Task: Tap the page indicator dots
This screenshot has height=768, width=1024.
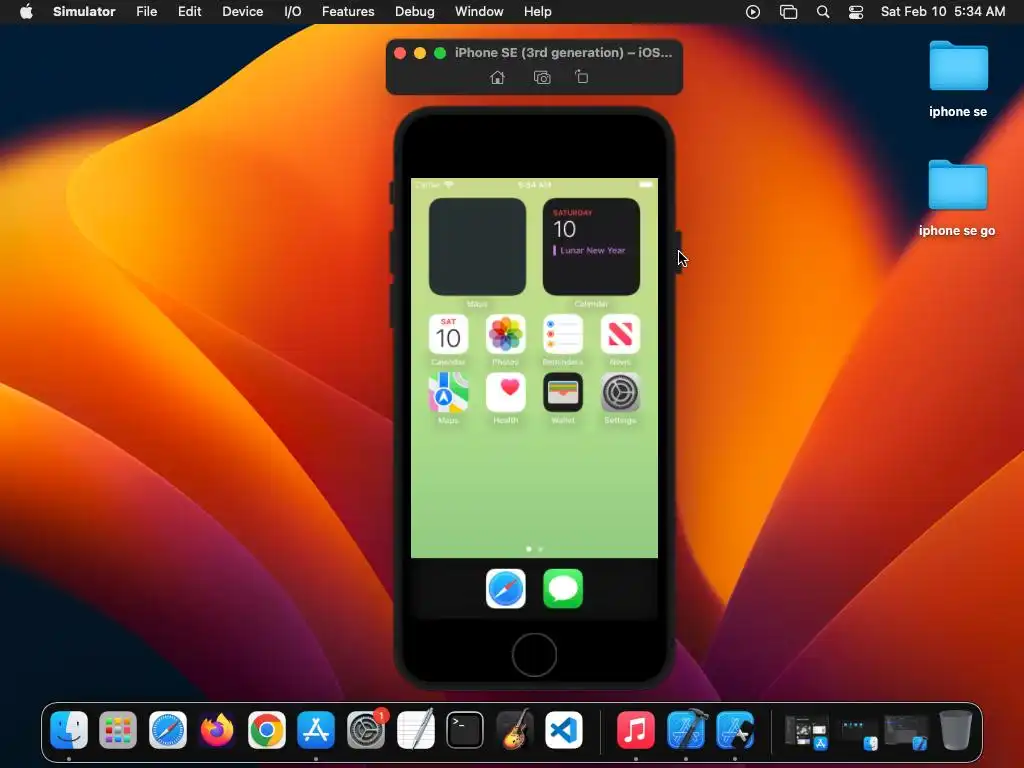Action: point(534,549)
